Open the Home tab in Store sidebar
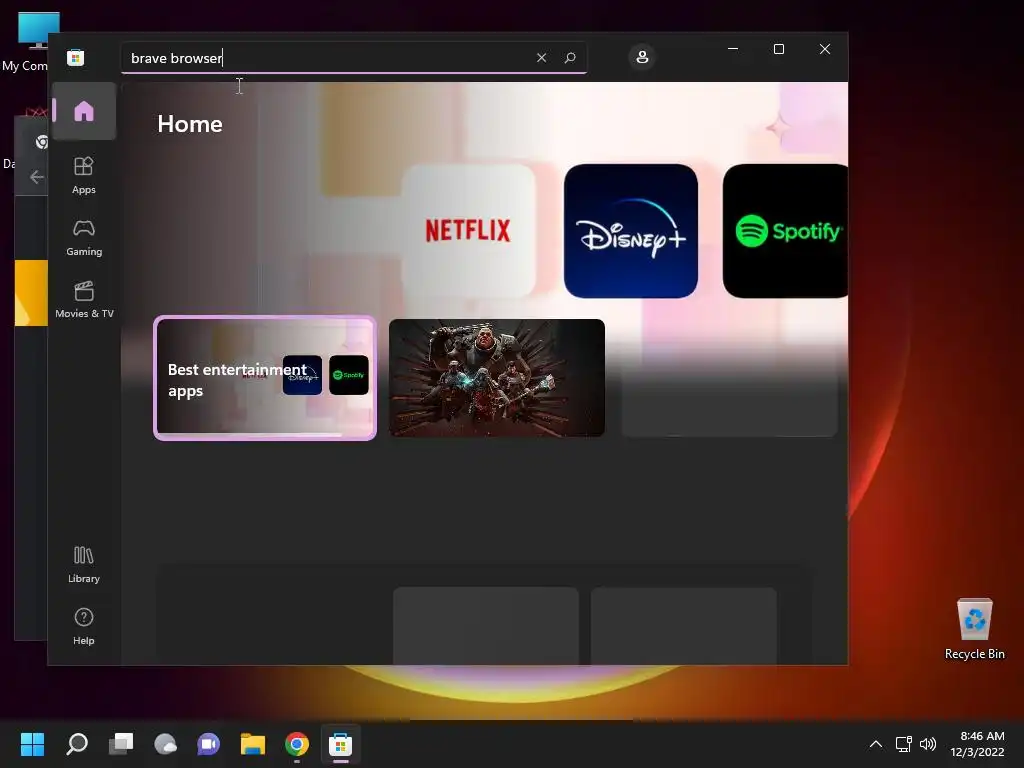Viewport: 1024px width, 768px height. (x=84, y=111)
